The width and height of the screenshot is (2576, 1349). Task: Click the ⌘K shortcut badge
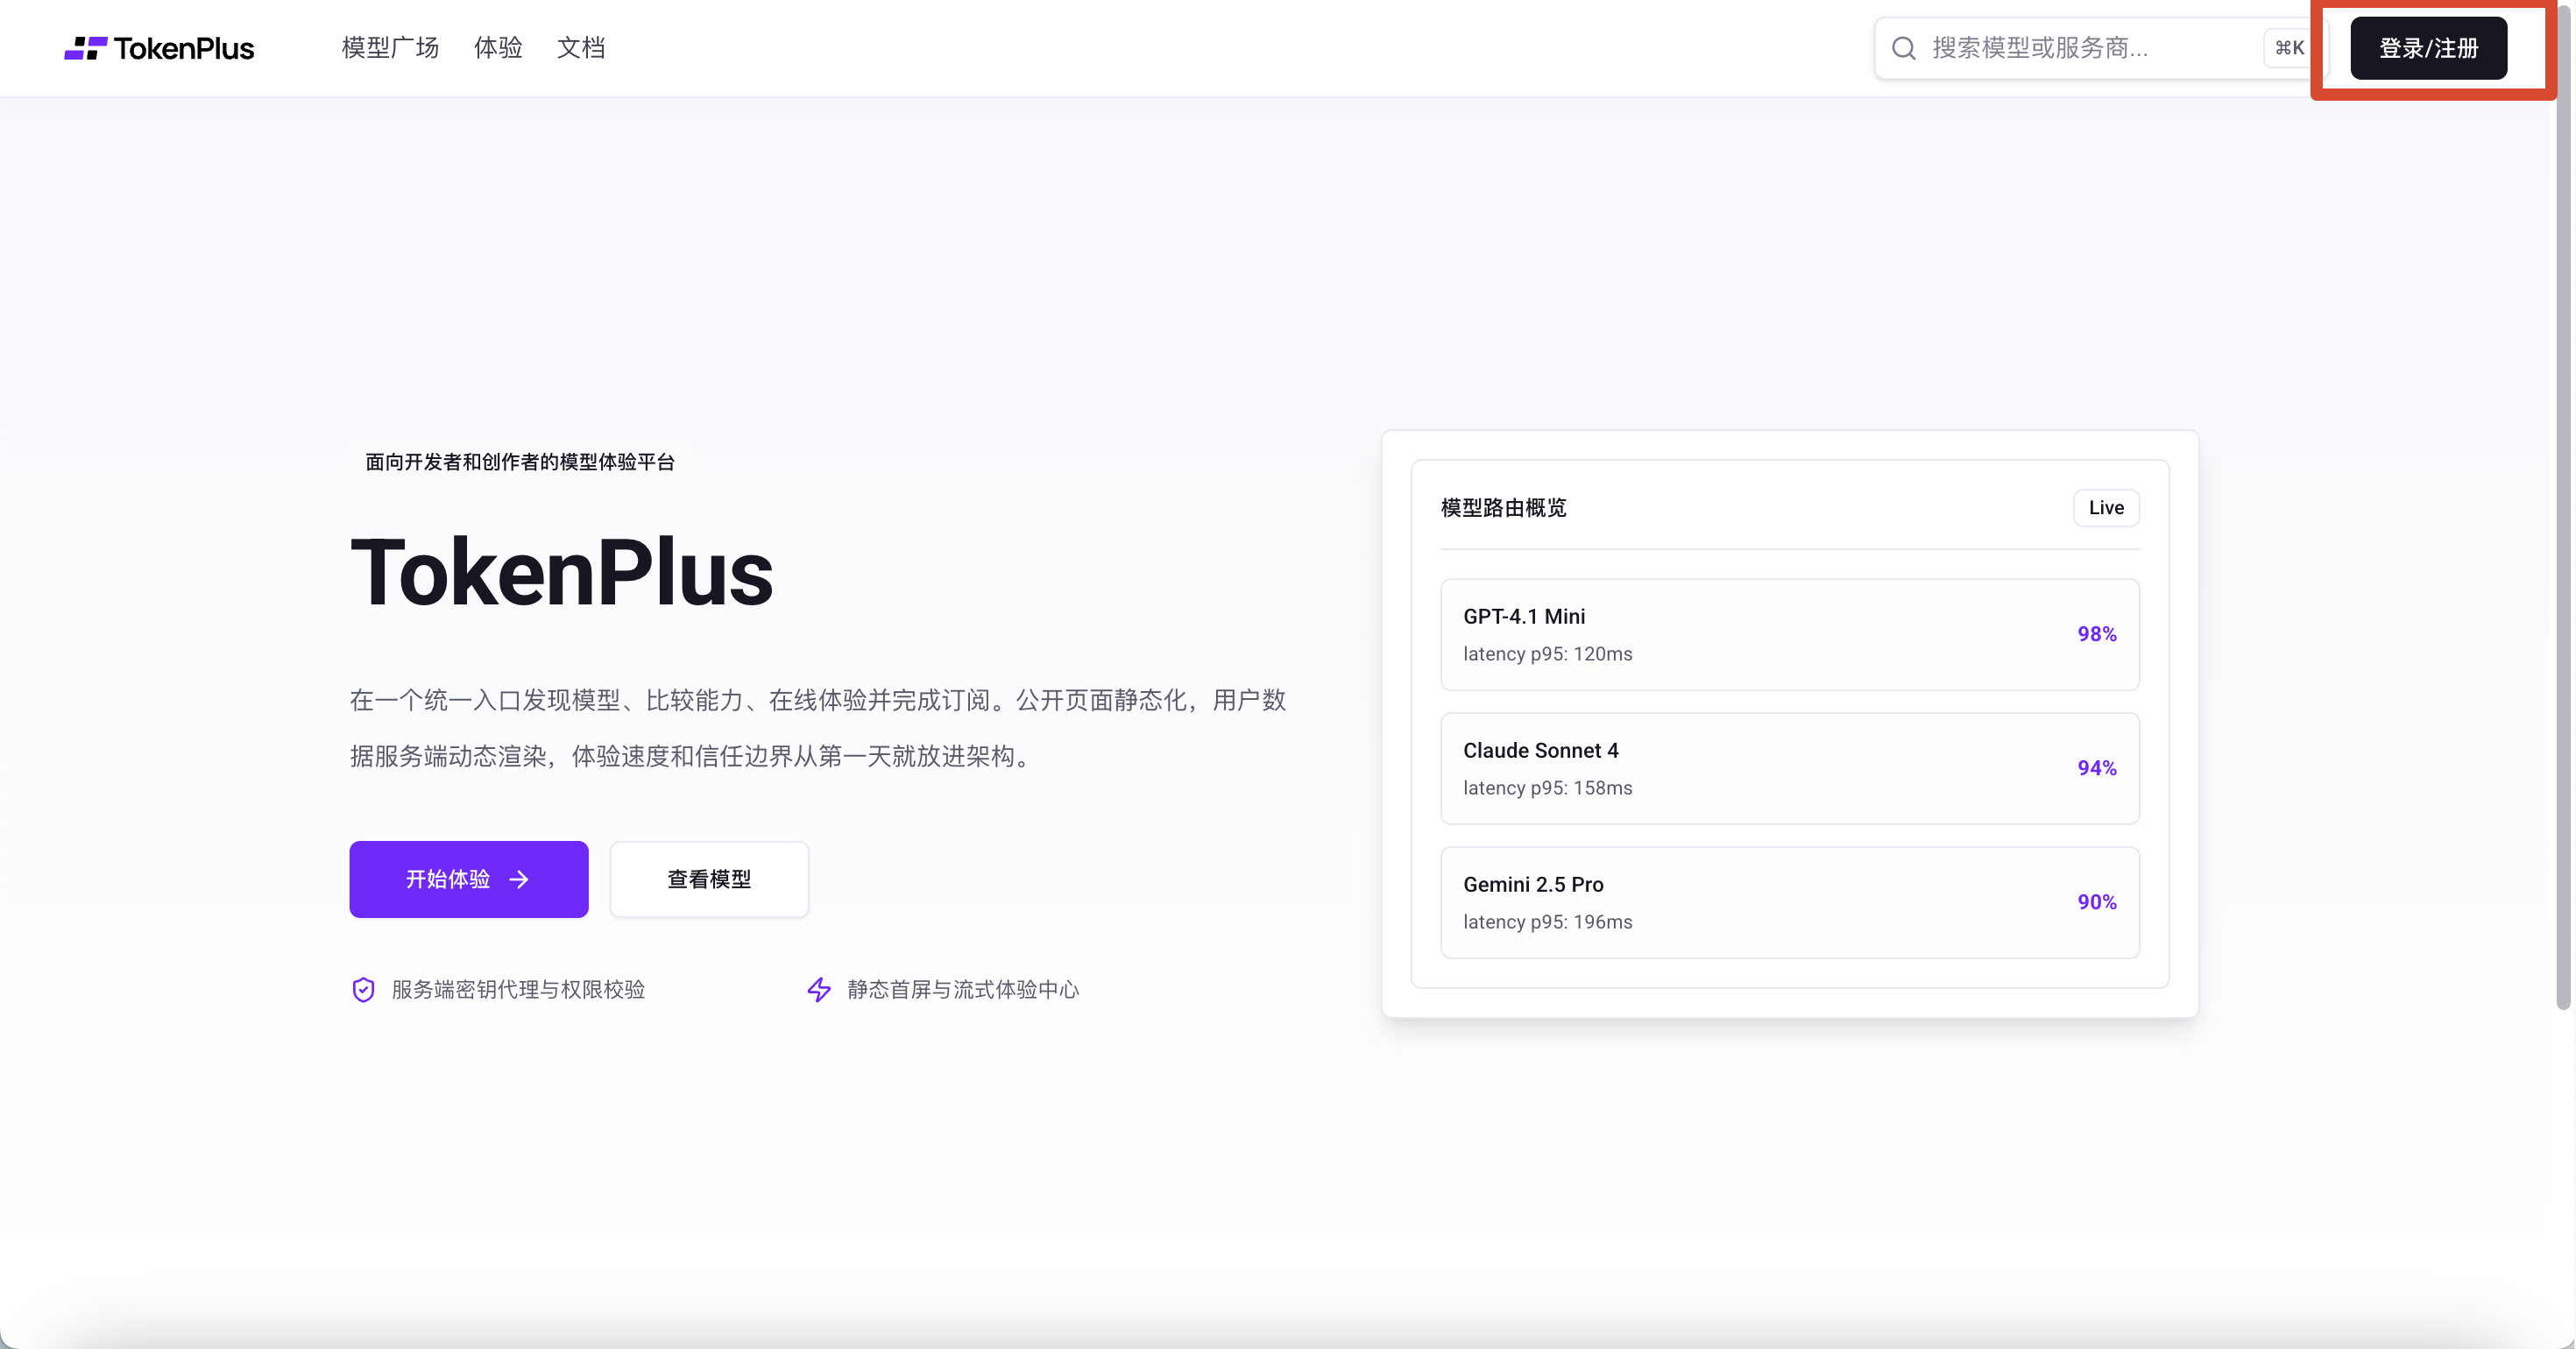point(2289,48)
